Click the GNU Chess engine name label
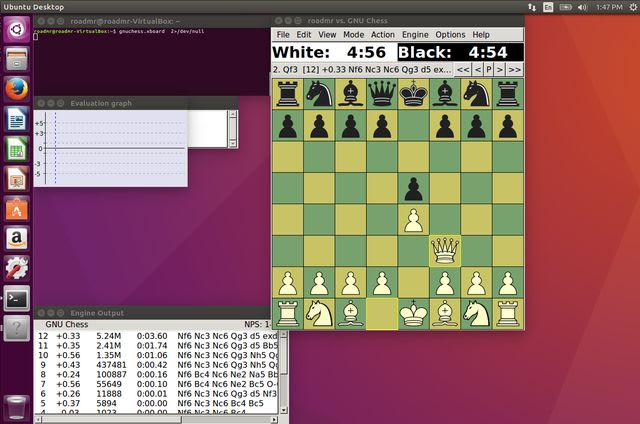Screen dimensions: 640x424 (x=67, y=324)
